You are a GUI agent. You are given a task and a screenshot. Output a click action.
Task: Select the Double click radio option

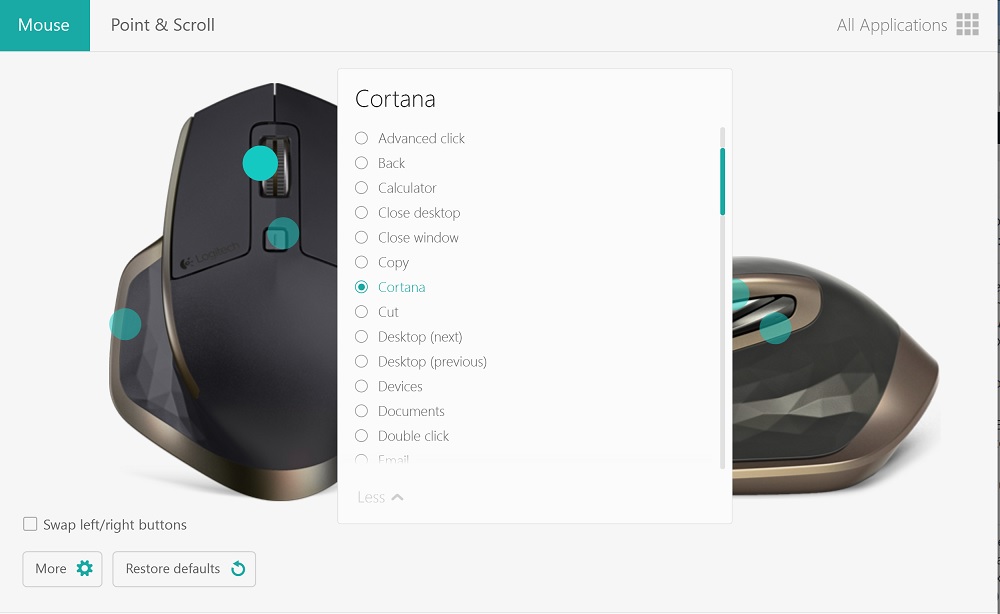click(x=361, y=435)
